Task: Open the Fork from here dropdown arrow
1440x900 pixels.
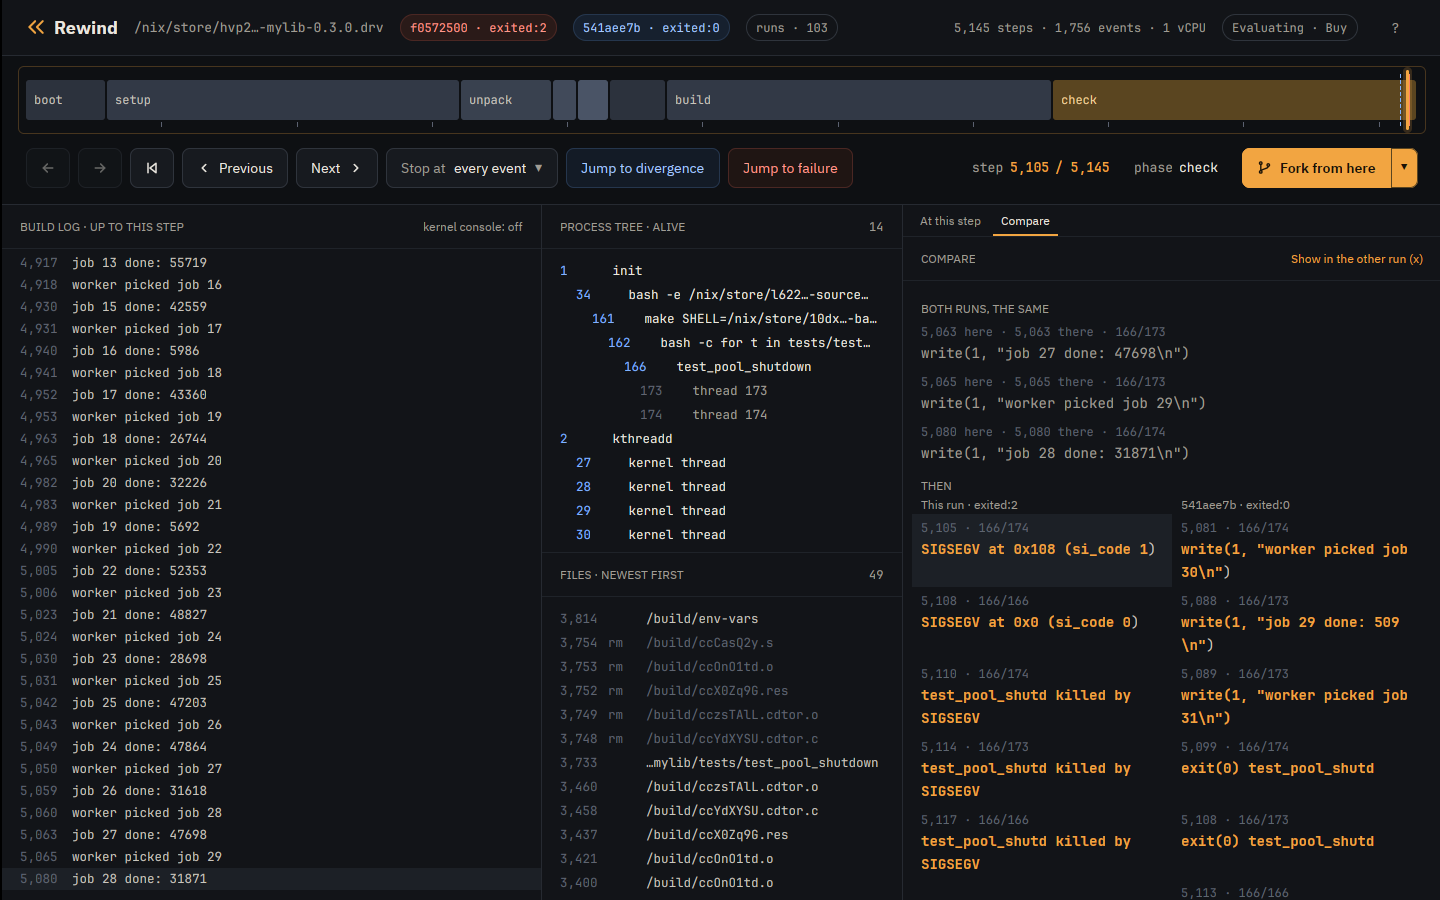Action: [x=1404, y=168]
